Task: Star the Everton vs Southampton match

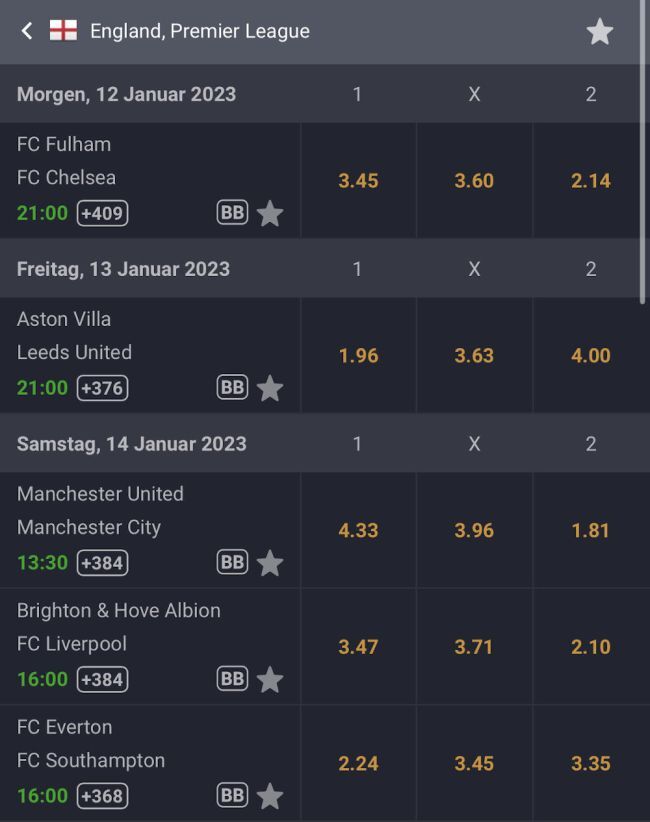Action: [x=270, y=796]
